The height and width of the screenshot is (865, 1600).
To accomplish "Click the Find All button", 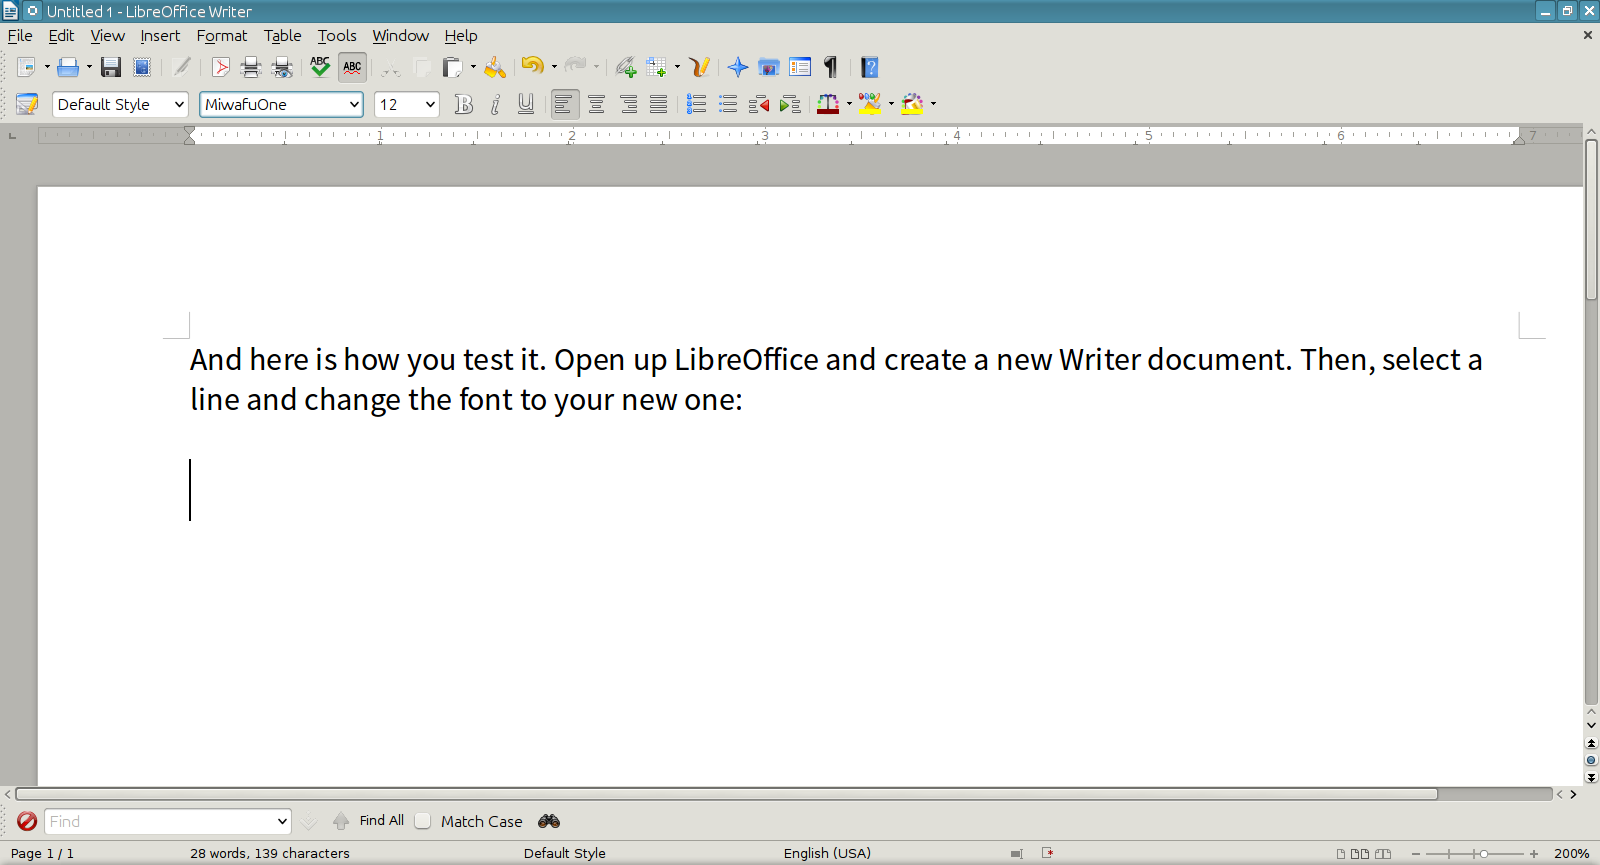I will tap(382, 821).
